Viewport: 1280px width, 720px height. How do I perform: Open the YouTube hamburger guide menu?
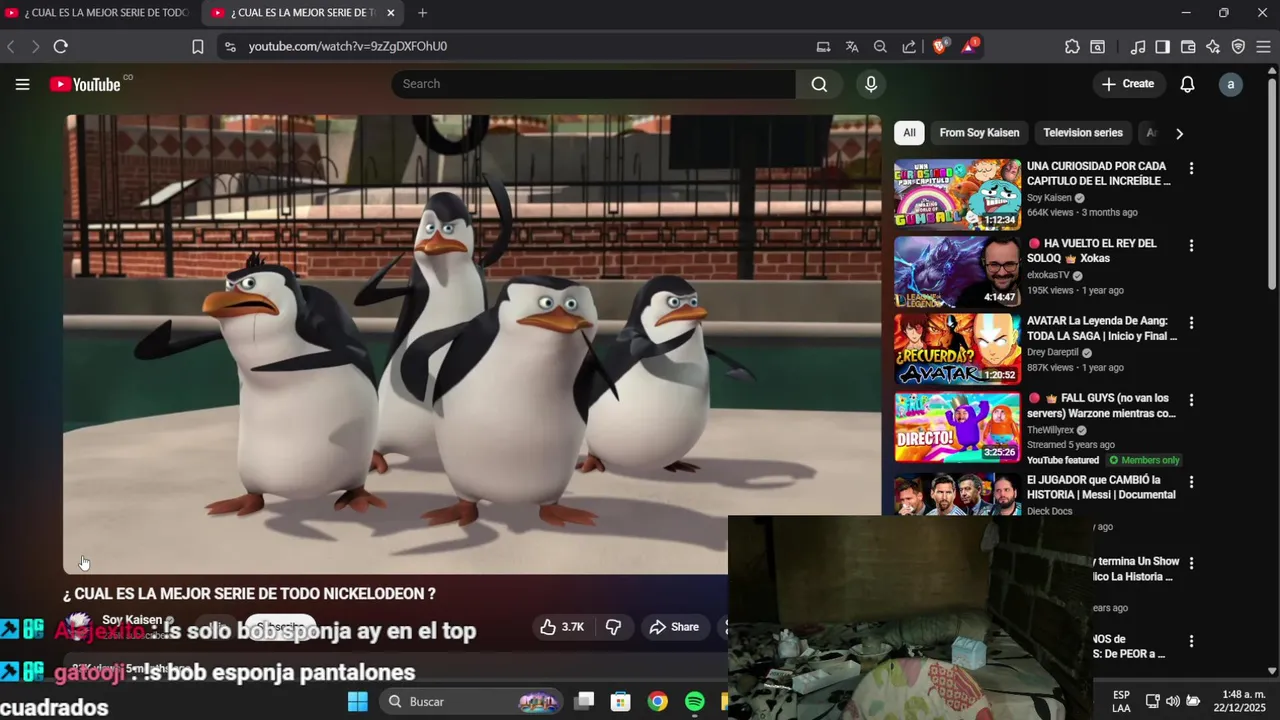(22, 84)
